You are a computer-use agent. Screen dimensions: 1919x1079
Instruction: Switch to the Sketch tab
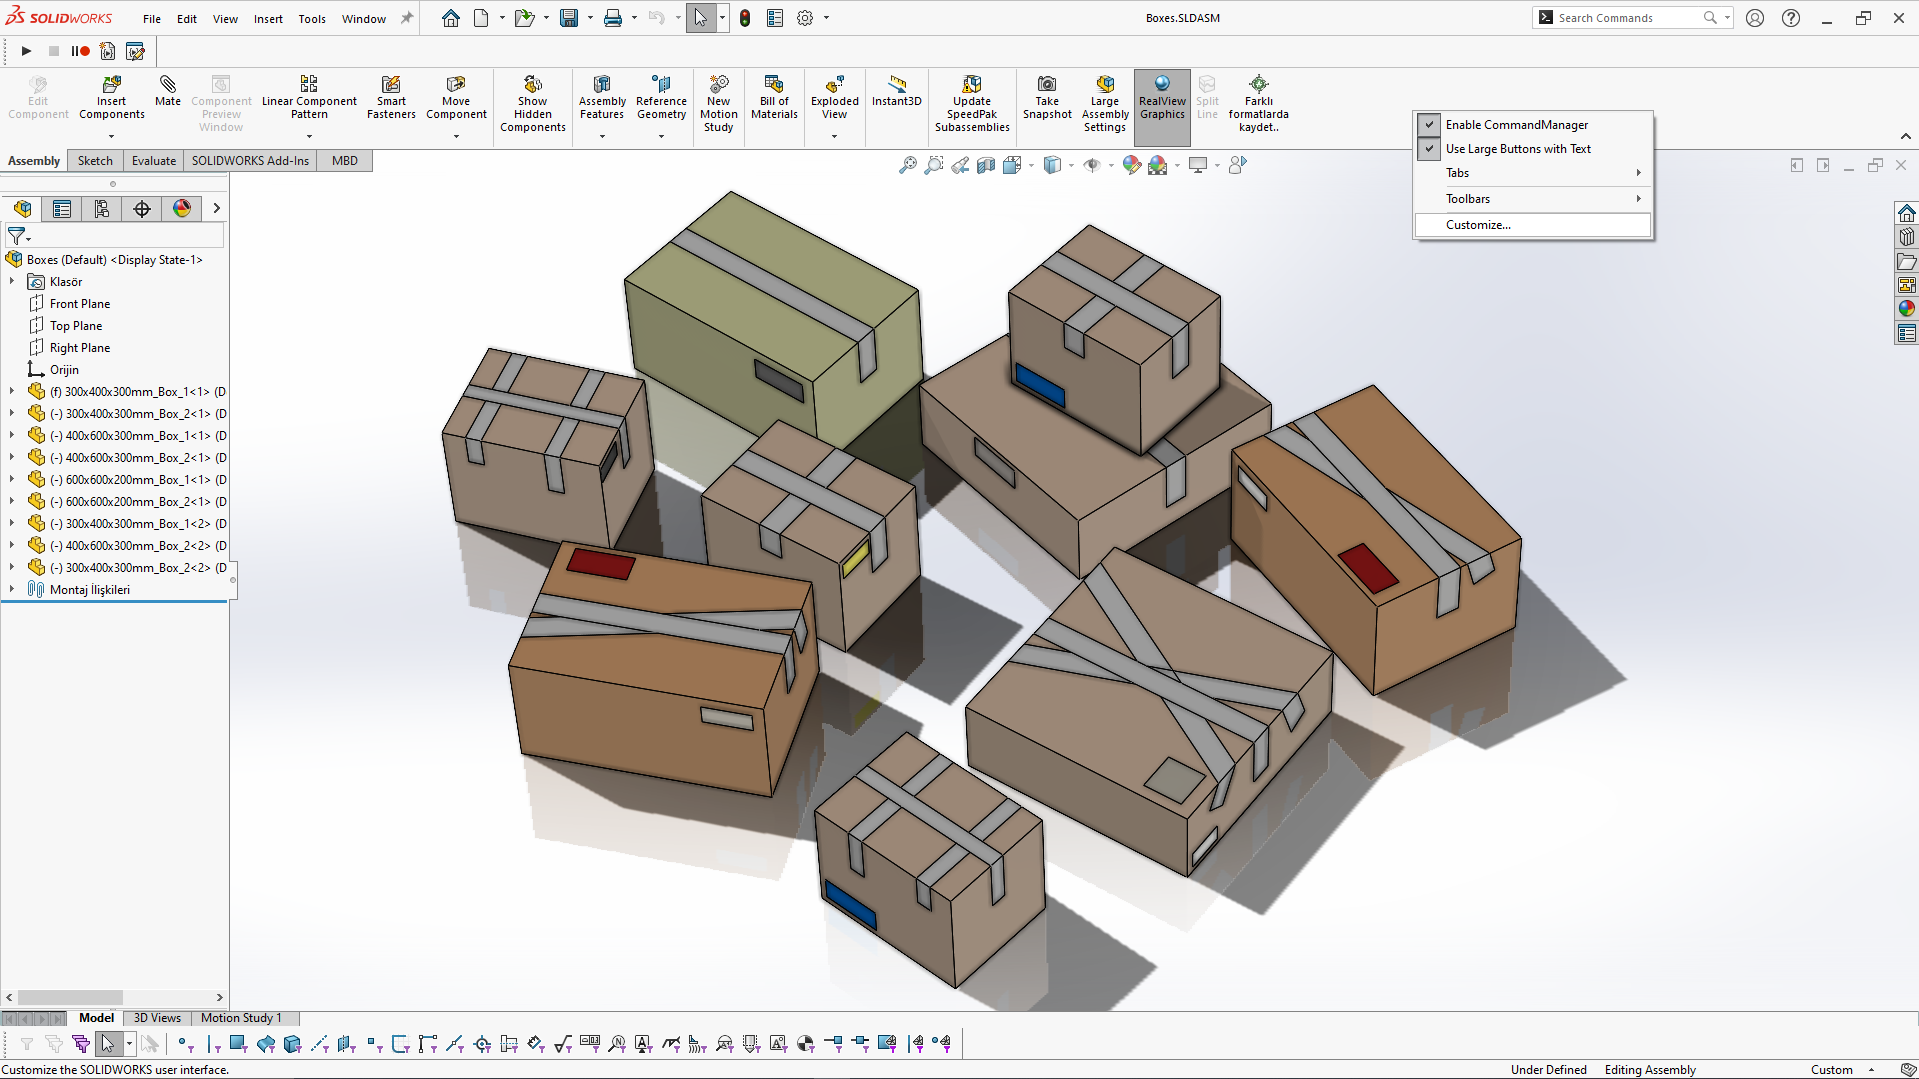tap(95, 161)
